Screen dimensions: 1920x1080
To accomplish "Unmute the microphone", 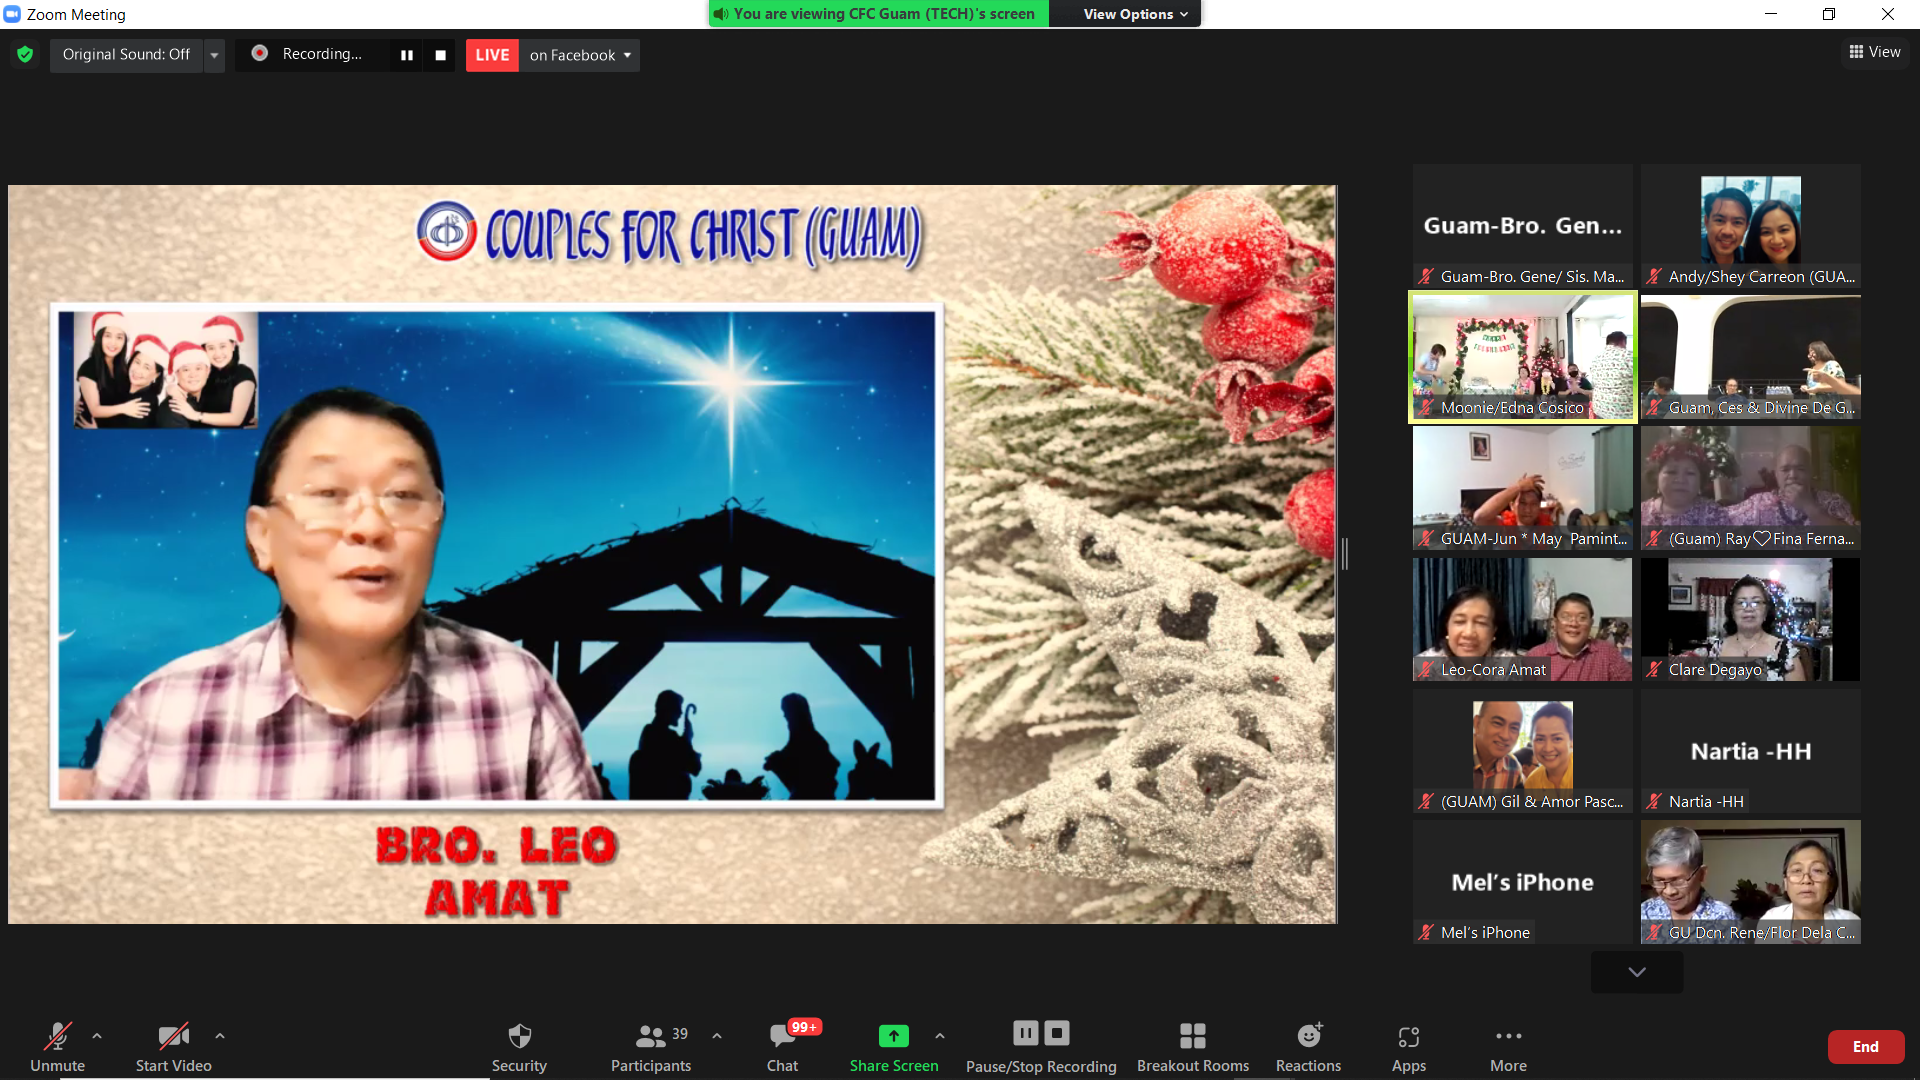I will point(57,1047).
